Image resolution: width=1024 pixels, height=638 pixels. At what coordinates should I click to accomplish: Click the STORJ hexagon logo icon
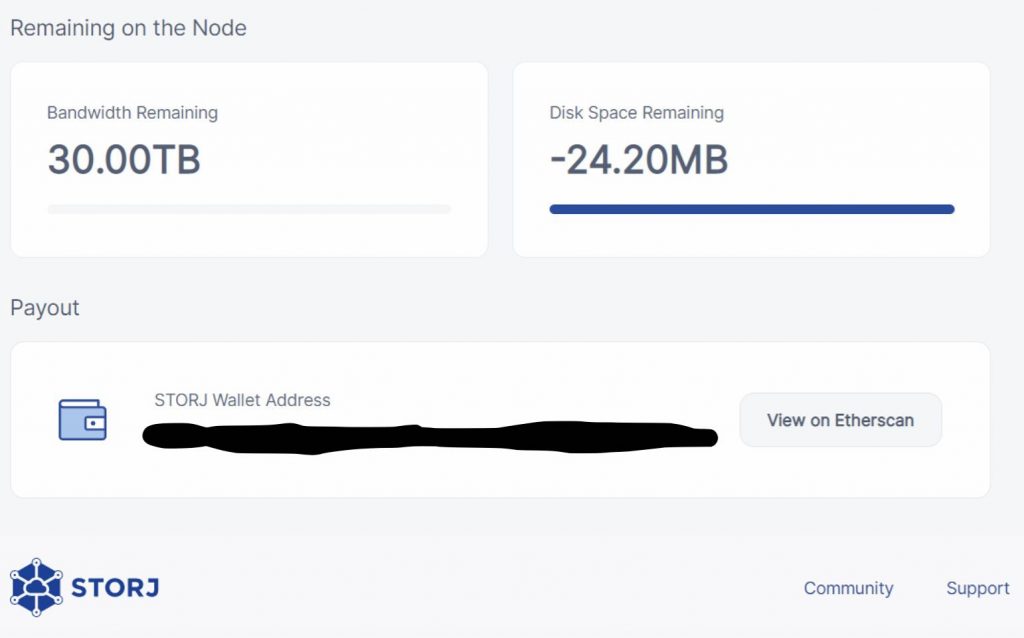(36, 587)
